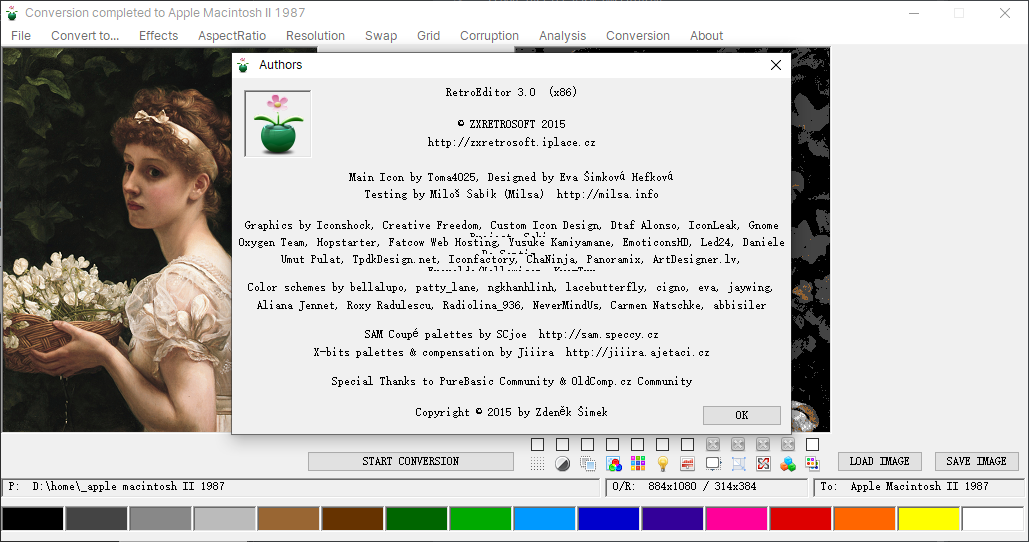Viewport: 1029px width, 542px height.
Task: Open the Corruption menu
Action: point(489,35)
